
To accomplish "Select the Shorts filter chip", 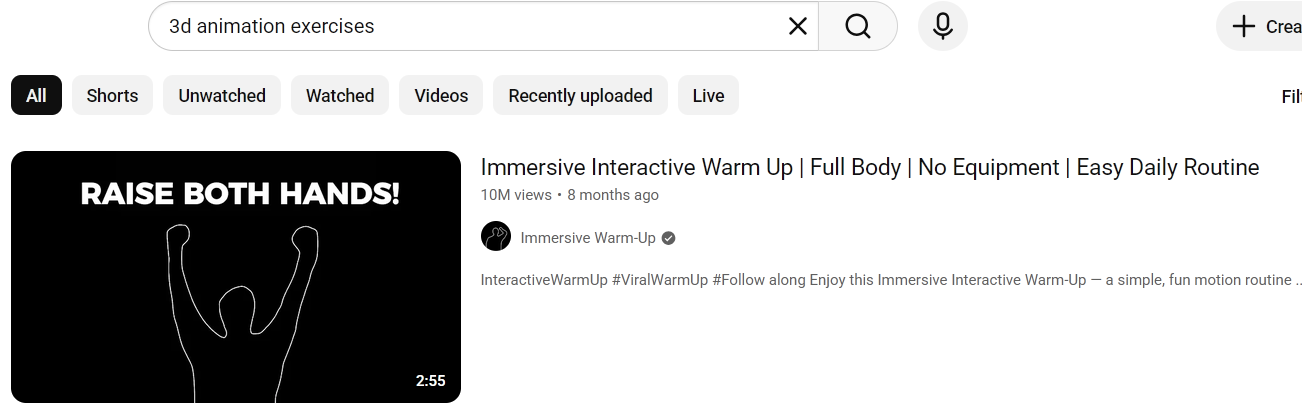I will 112,96.
